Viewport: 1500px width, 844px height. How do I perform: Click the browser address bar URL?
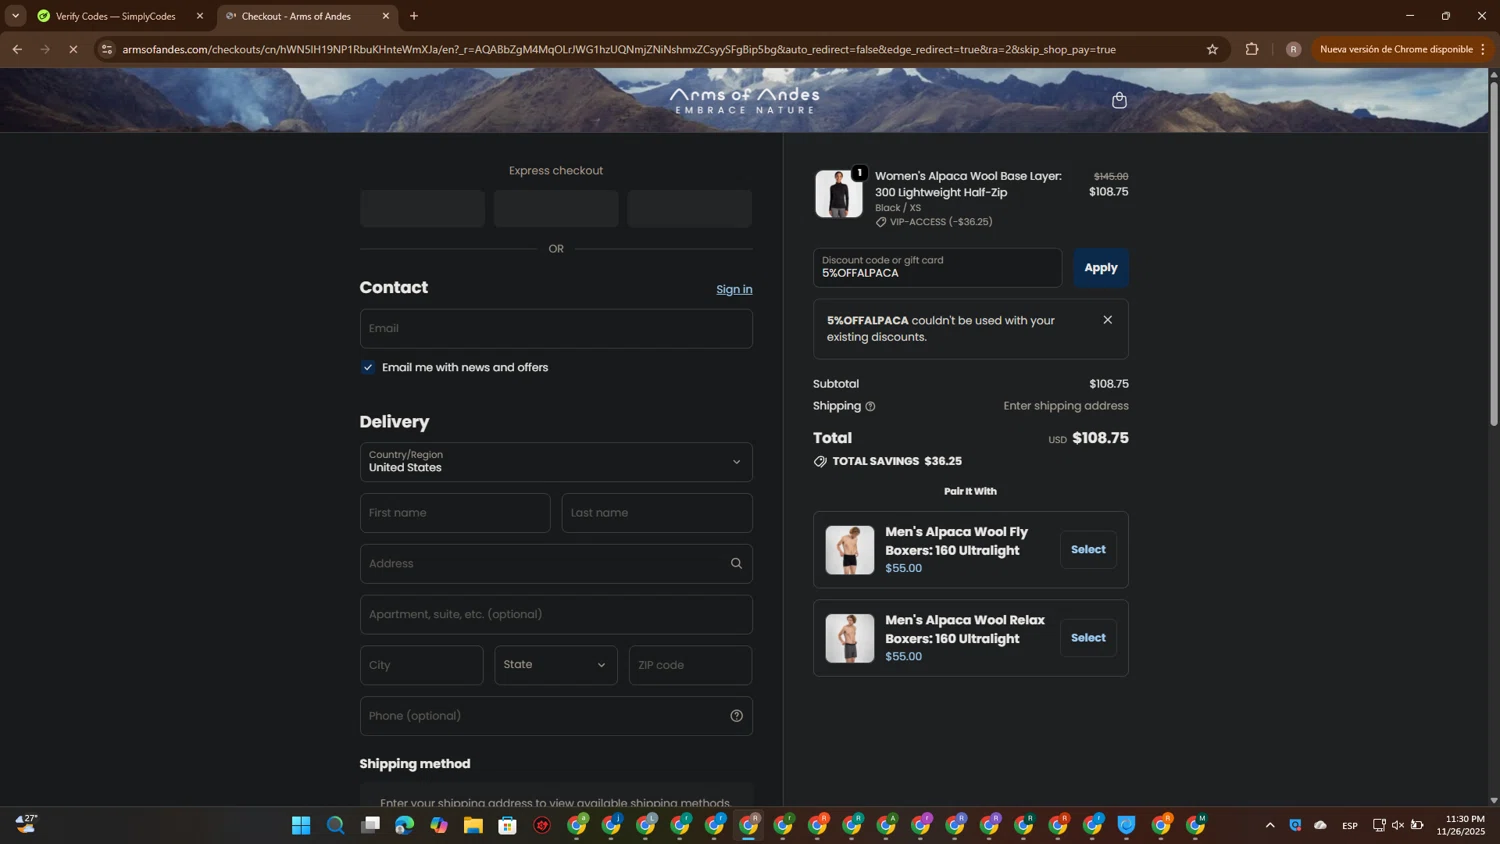pos(619,49)
